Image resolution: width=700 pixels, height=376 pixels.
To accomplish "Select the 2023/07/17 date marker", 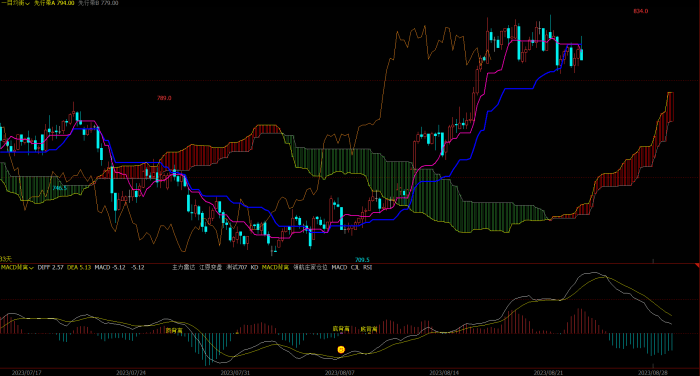I will tap(27, 372).
